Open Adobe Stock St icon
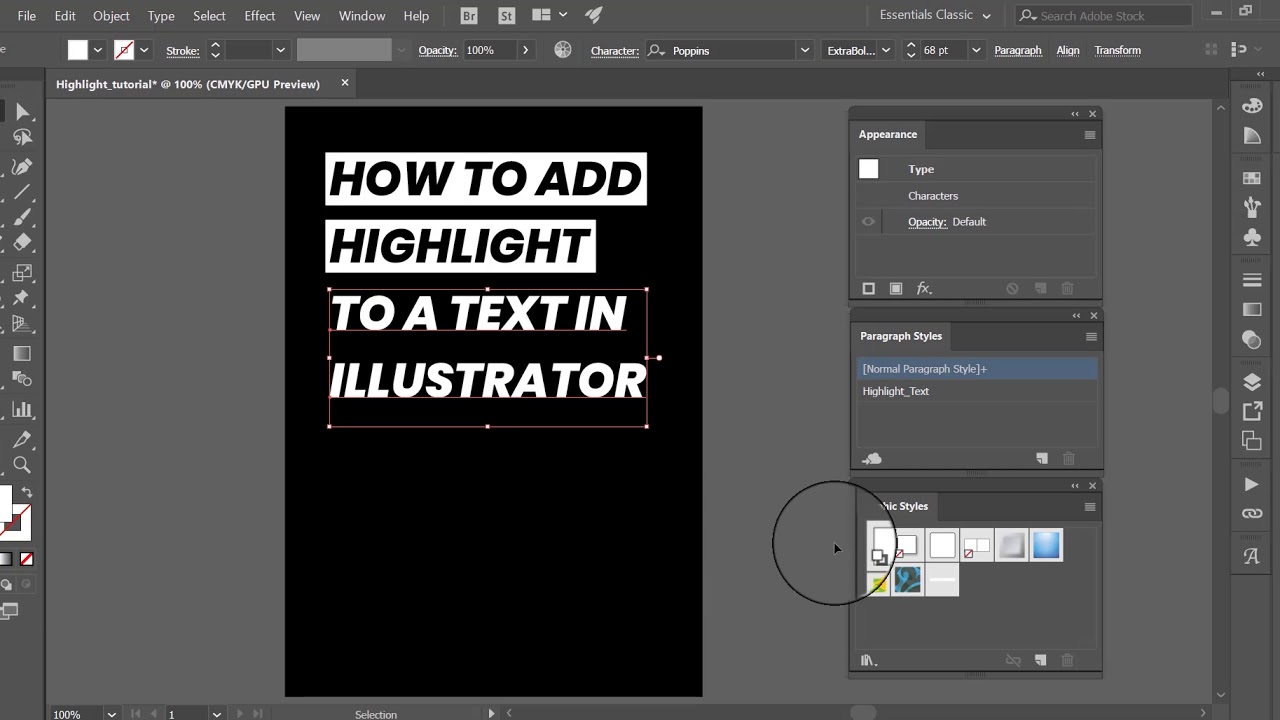Screen dimensions: 1280x720 (x=506, y=16)
